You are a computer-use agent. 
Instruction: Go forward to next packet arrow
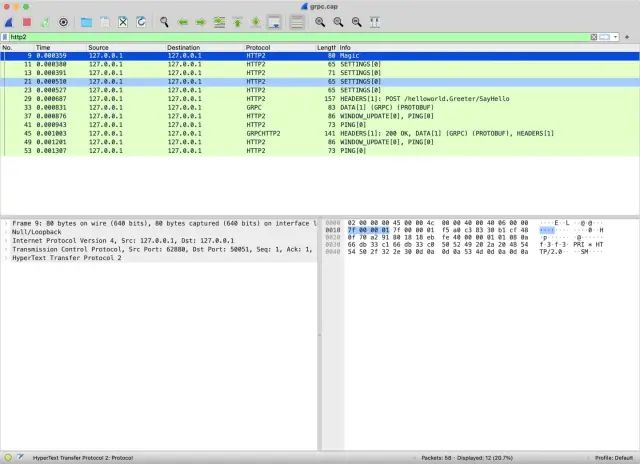201,22
